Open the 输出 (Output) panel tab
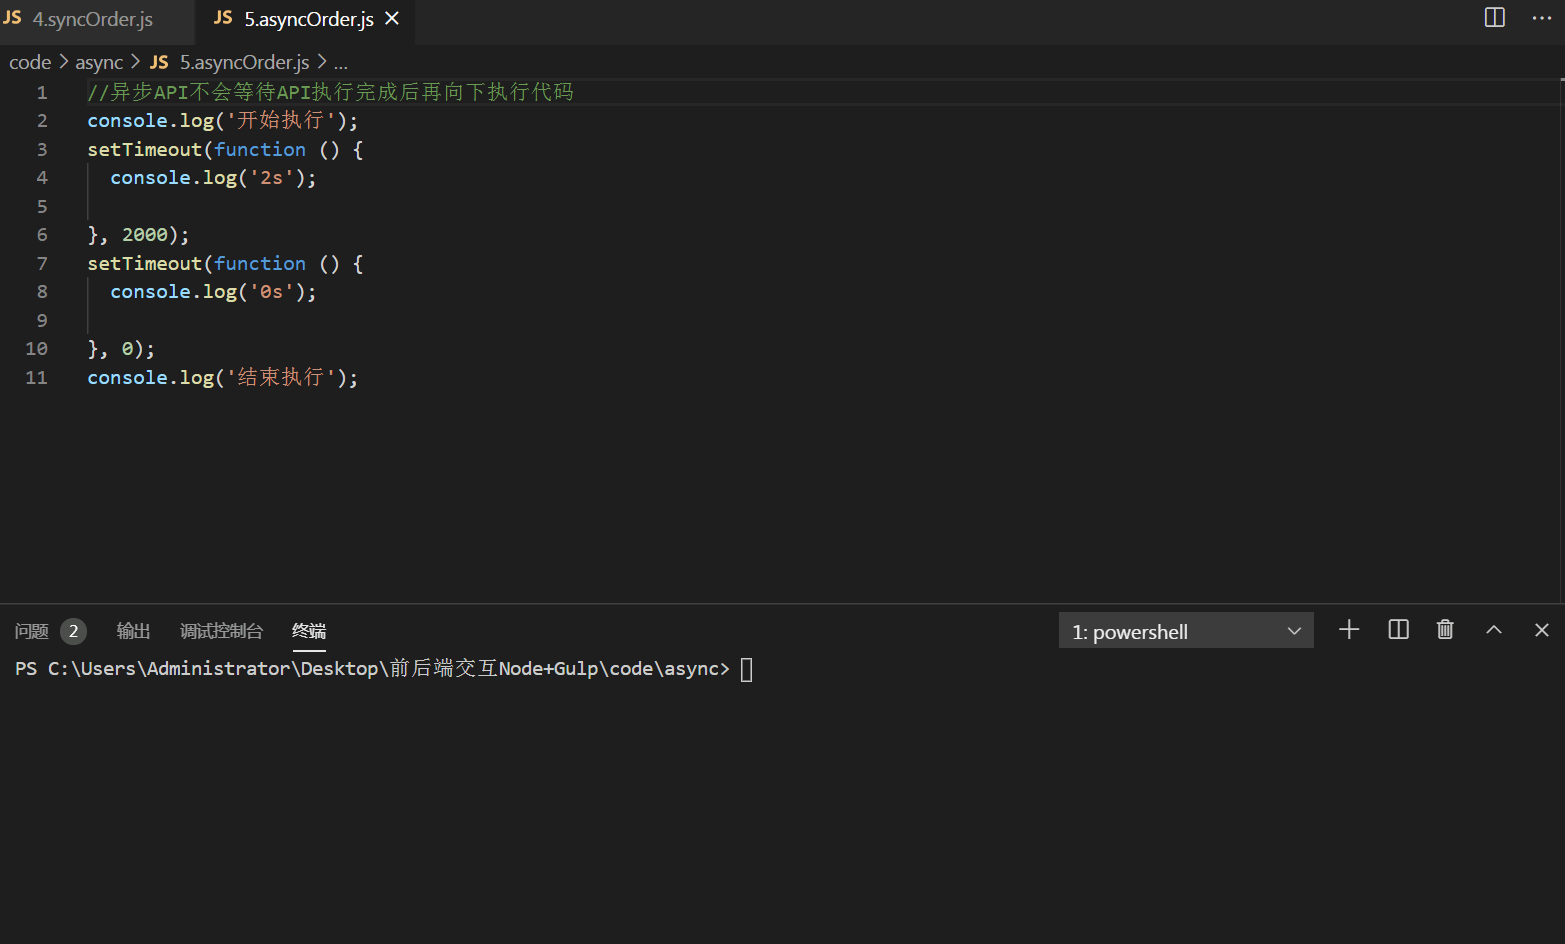The image size is (1565, 944). pos(133,631)
